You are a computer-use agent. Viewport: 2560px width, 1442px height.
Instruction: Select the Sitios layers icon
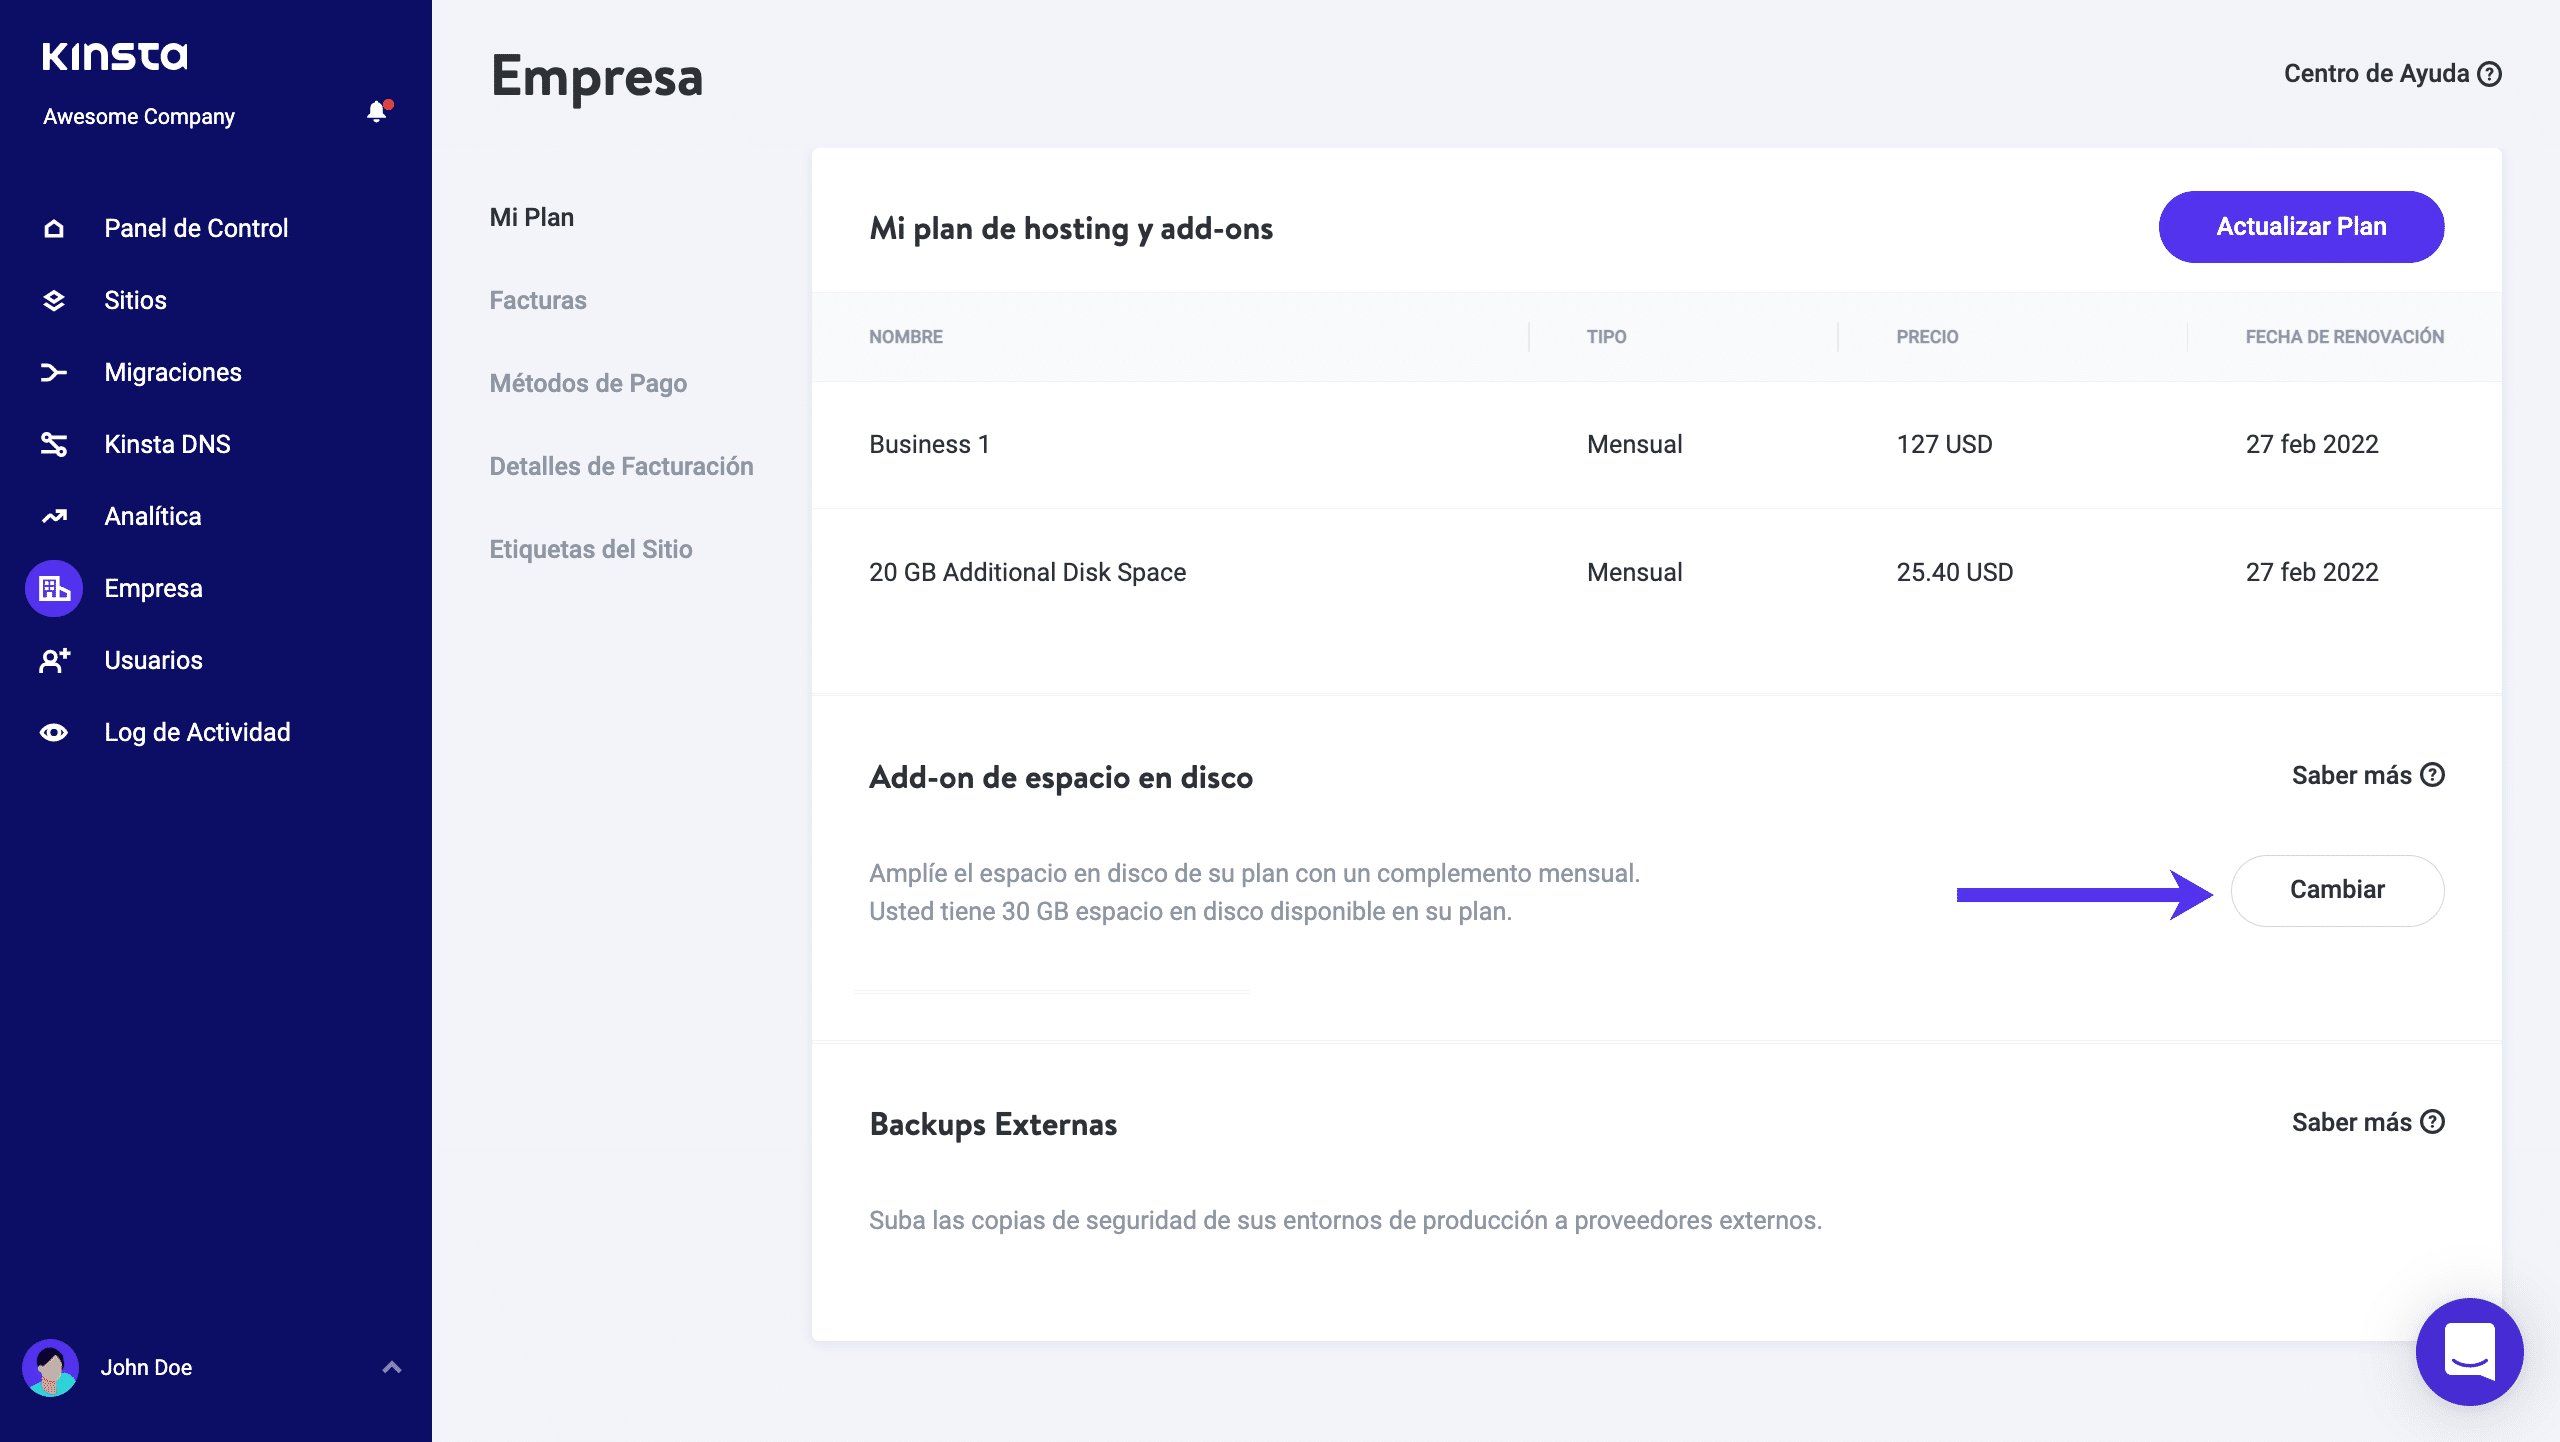coord(54,301)
